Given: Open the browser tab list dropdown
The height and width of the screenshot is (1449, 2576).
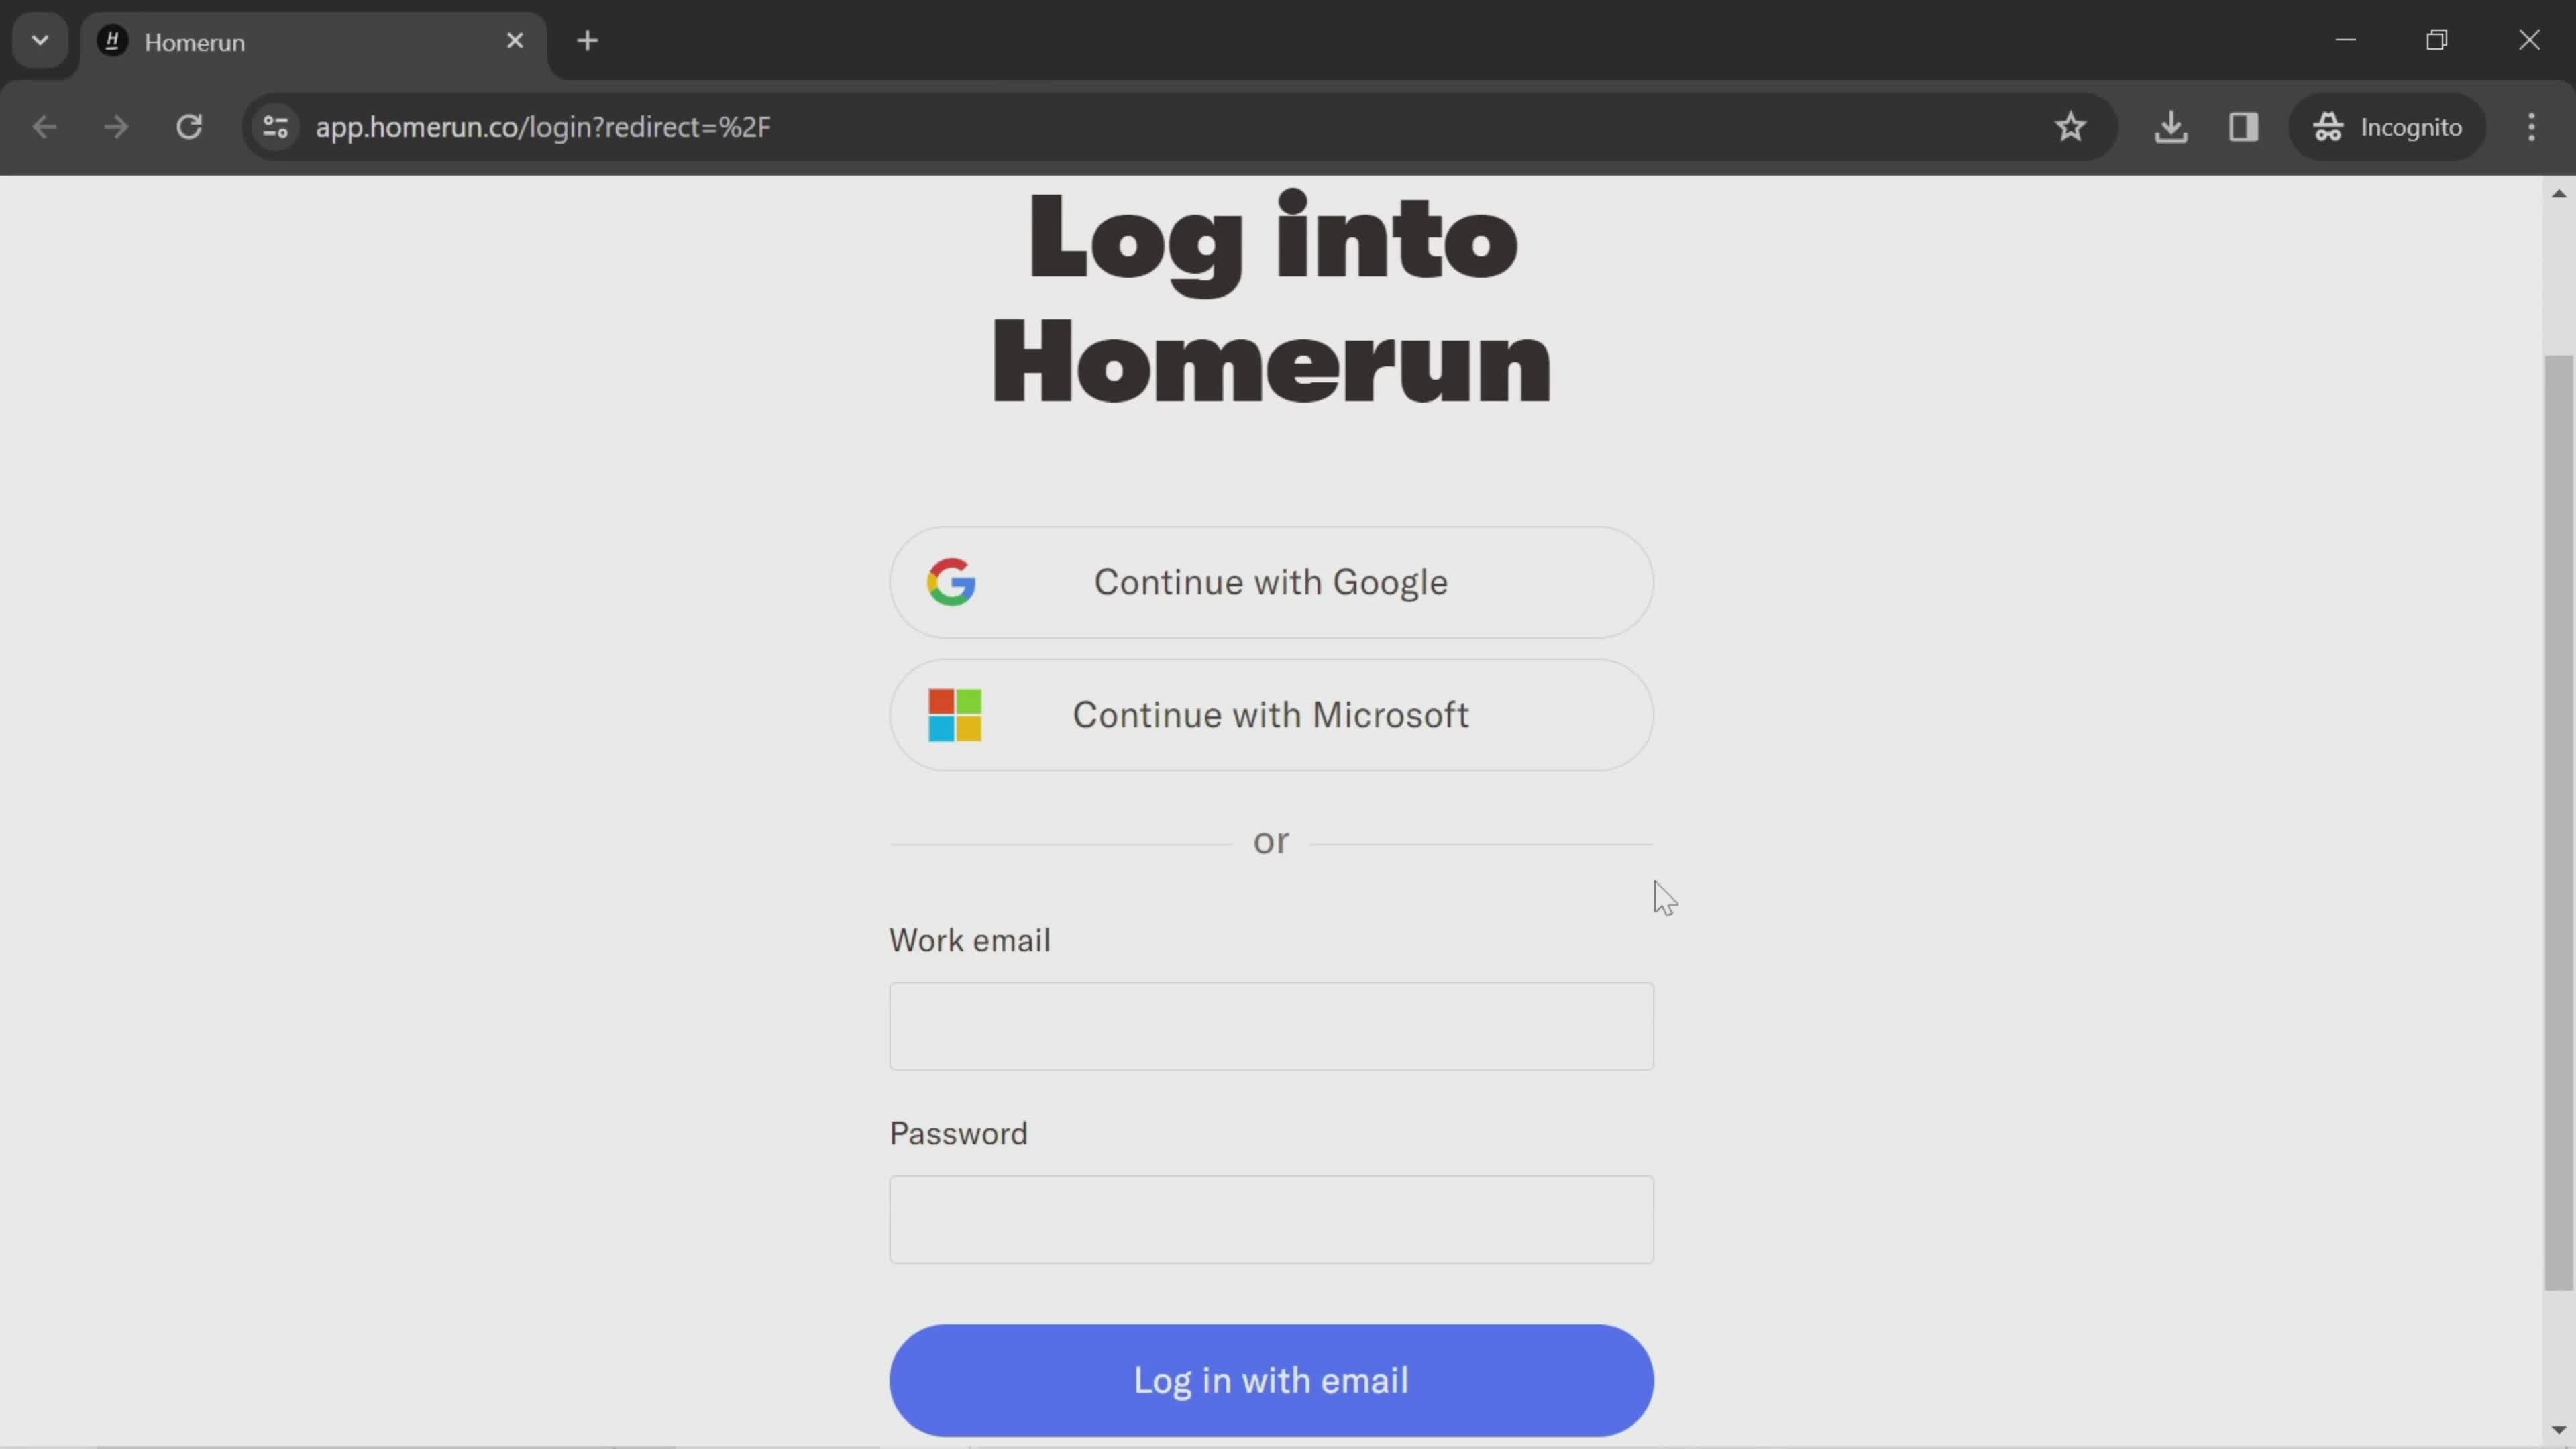Looking at the screenshot, I should point(39,39).
